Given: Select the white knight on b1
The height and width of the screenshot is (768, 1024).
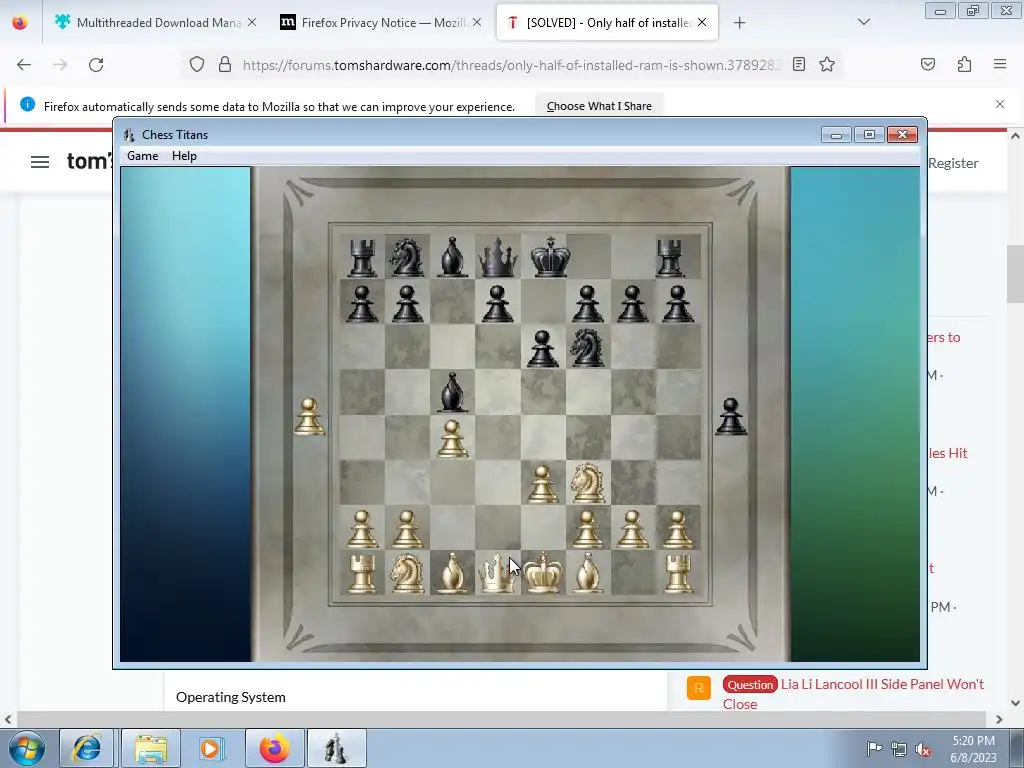Looking at the screenshot, I should (x=407, y=573).
